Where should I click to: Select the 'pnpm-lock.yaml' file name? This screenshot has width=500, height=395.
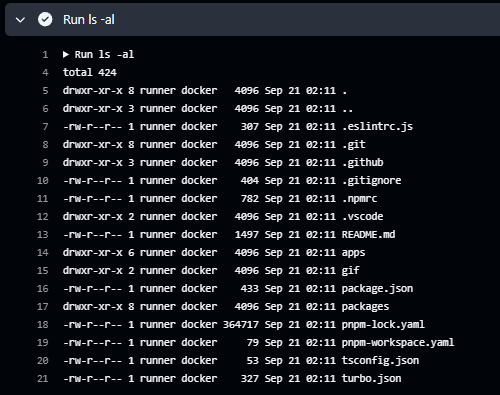click(x=383, y=325)
